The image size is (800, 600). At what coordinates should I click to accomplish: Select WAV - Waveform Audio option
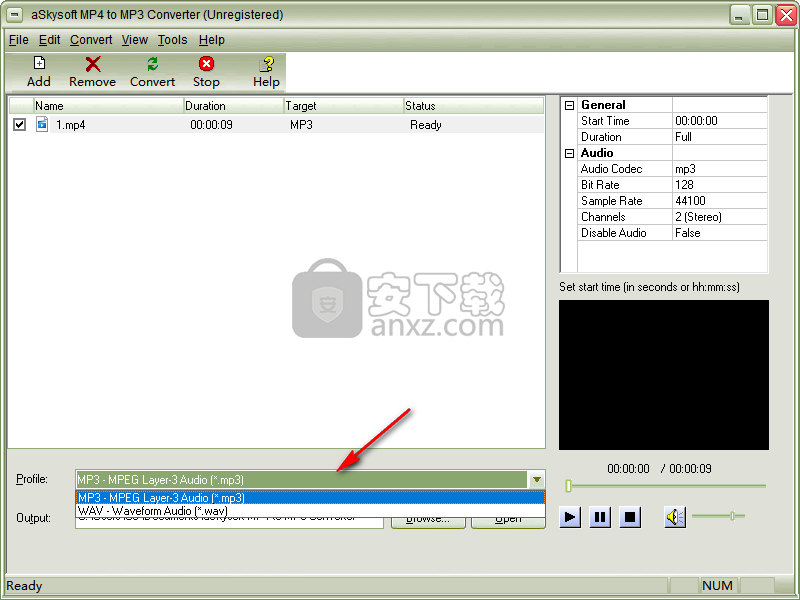[310, 511]
